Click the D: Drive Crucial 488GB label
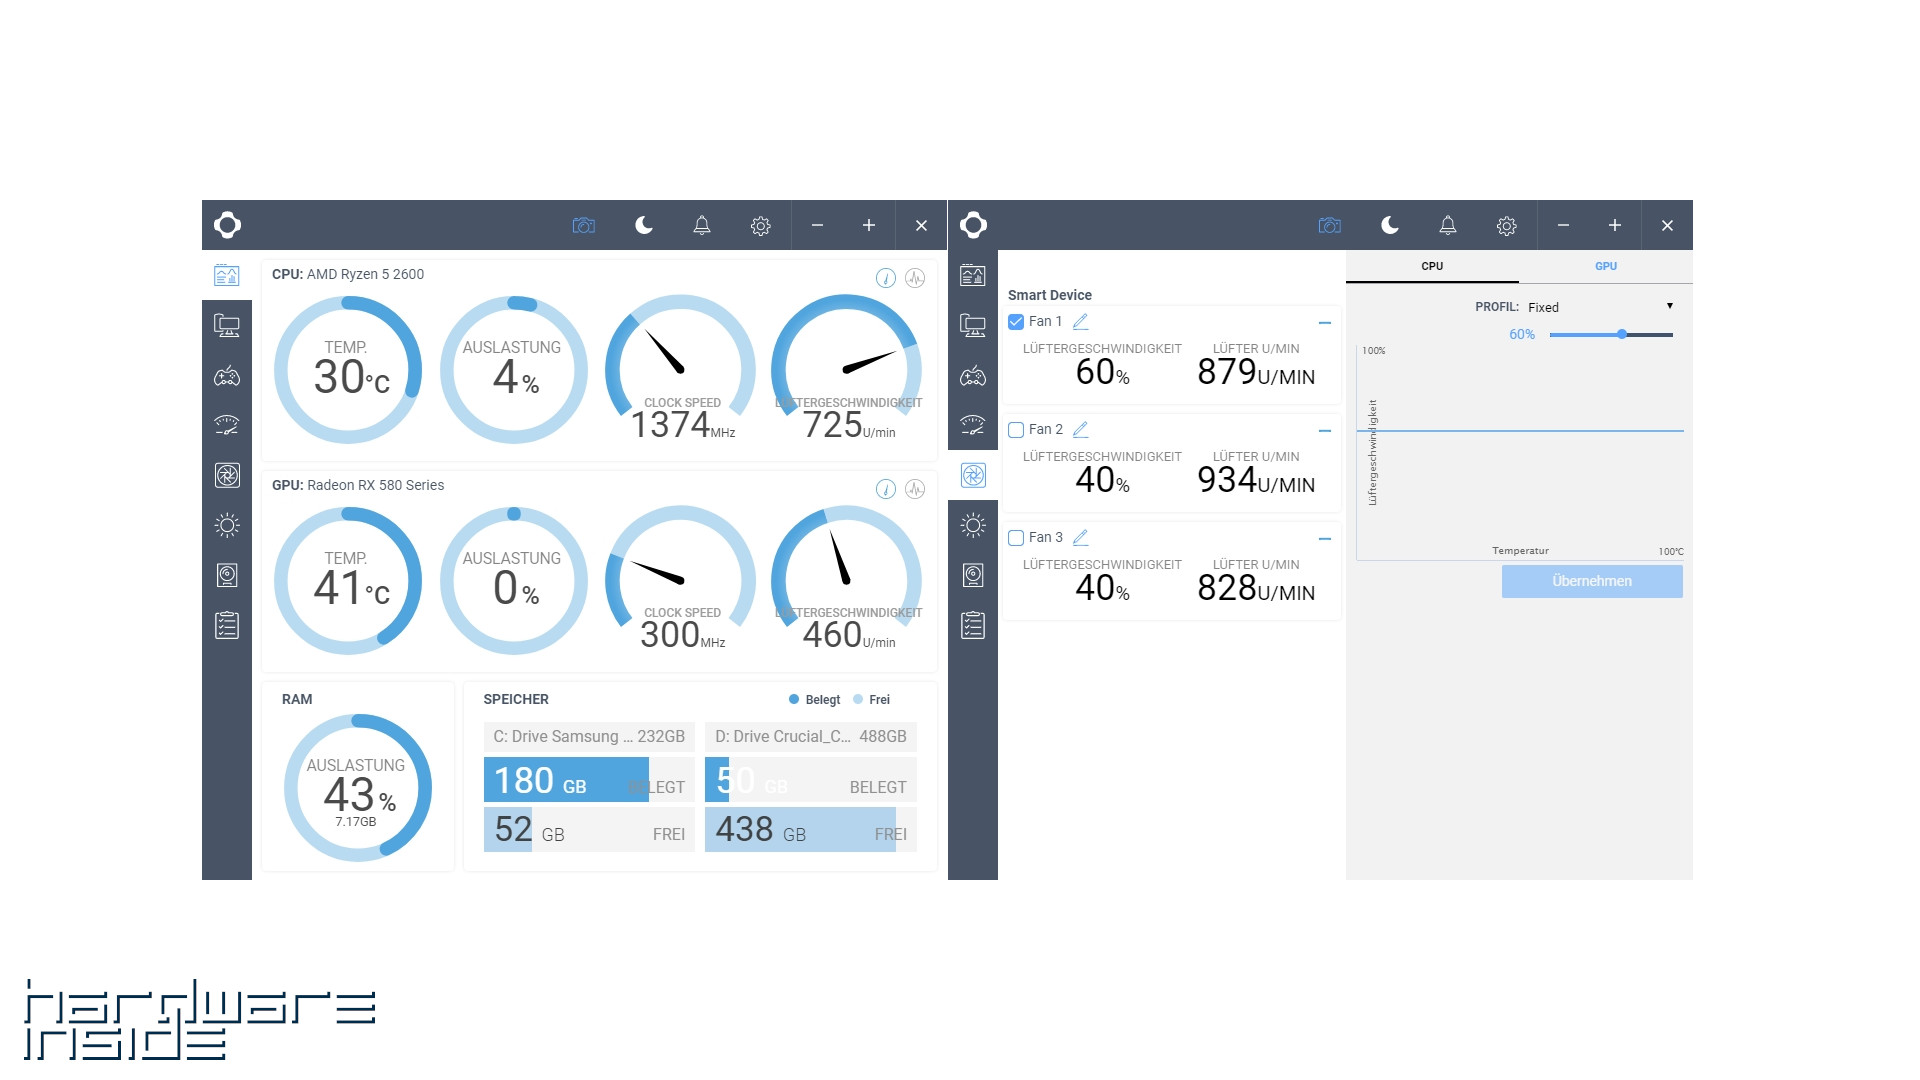The image size is (1920, 1080). point(811,737)
